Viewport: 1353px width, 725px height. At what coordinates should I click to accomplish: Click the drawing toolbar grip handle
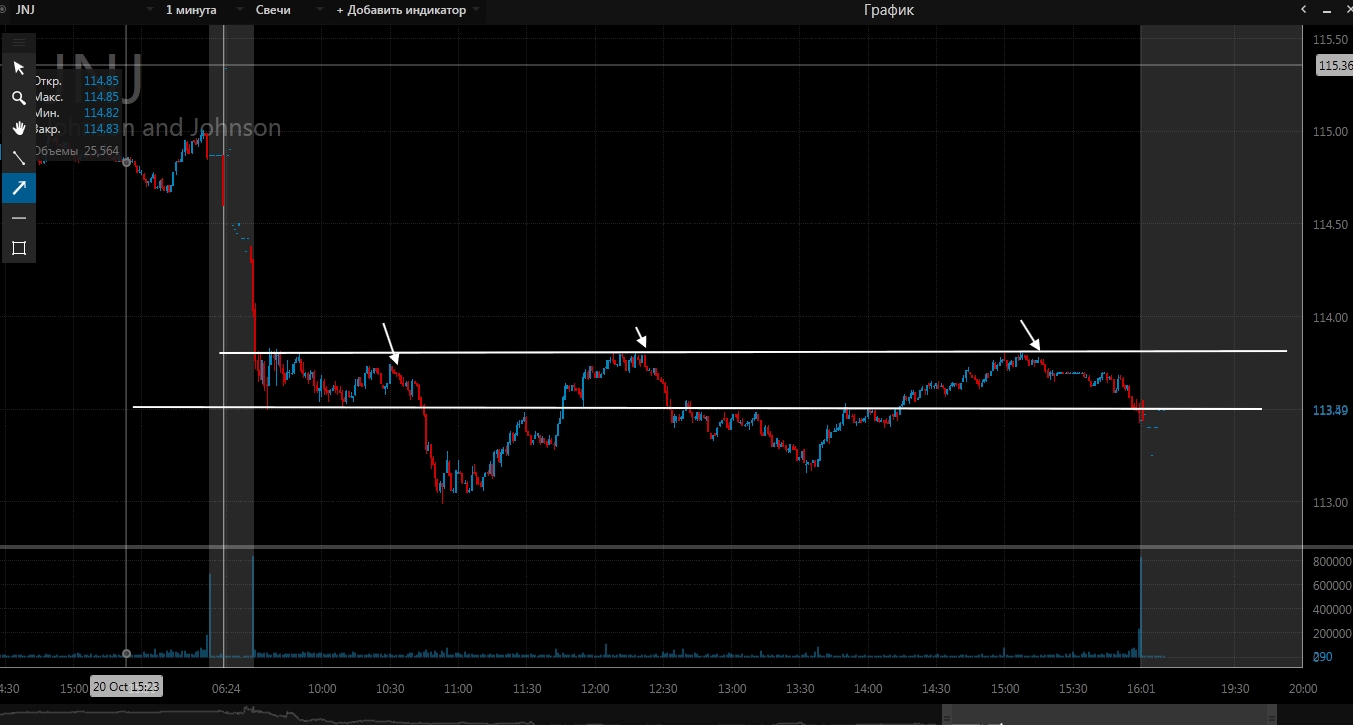[x=18, y=42]
